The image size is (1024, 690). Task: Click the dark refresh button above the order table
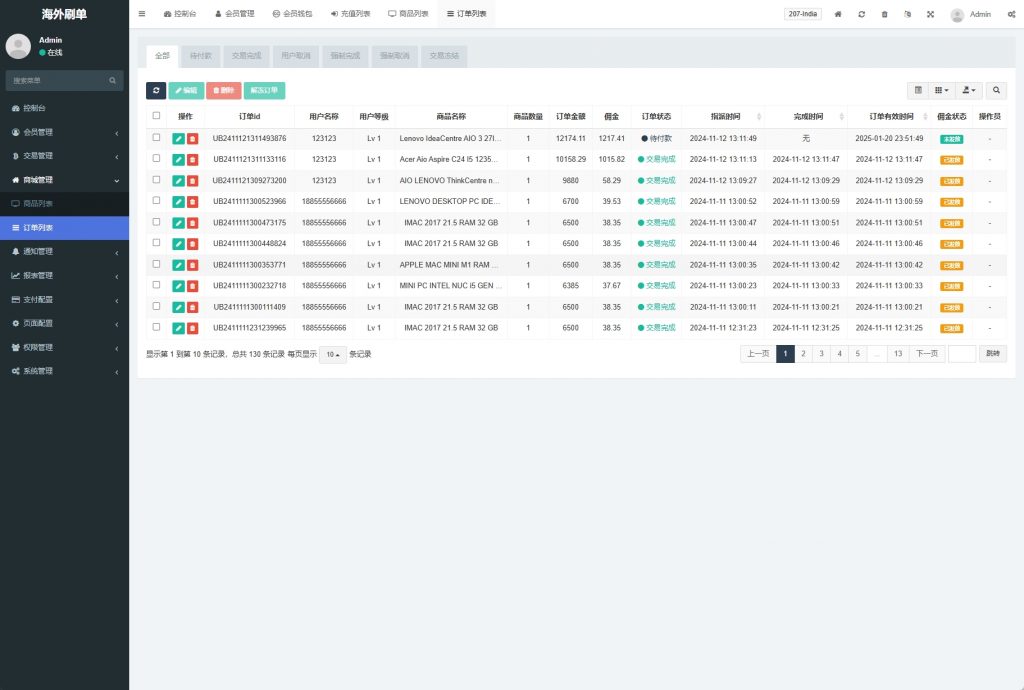(156, 90)
